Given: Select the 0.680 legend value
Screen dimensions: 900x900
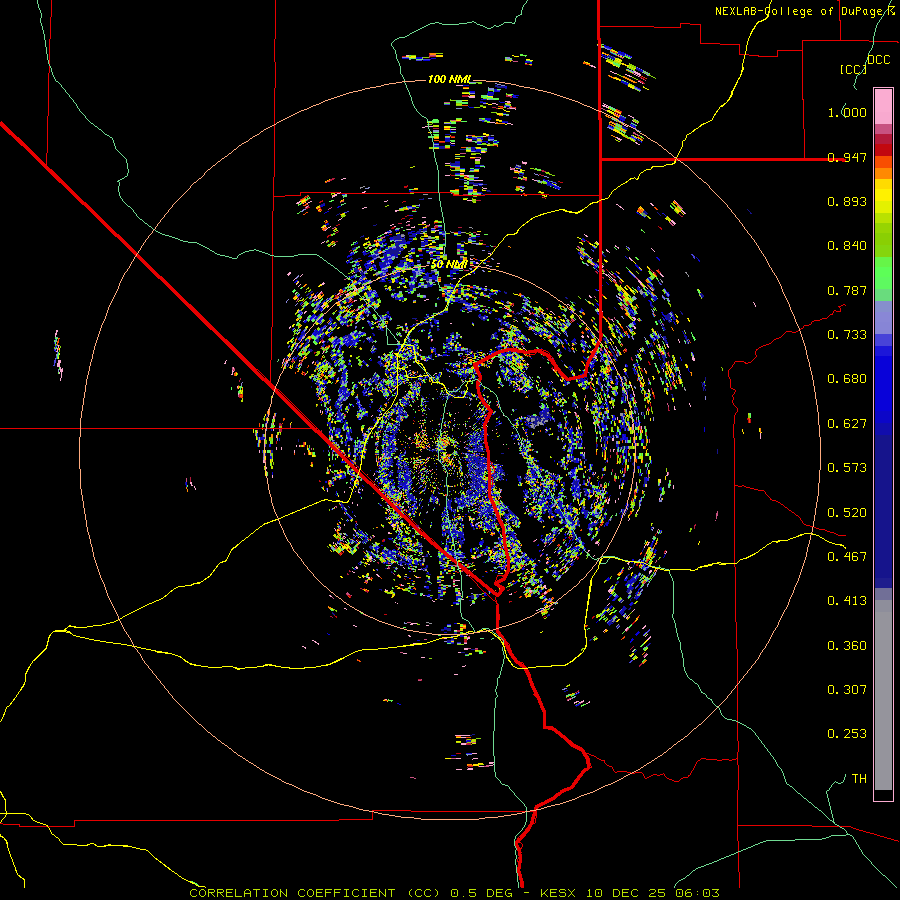Looking at the screenshot, I should 847,379.
